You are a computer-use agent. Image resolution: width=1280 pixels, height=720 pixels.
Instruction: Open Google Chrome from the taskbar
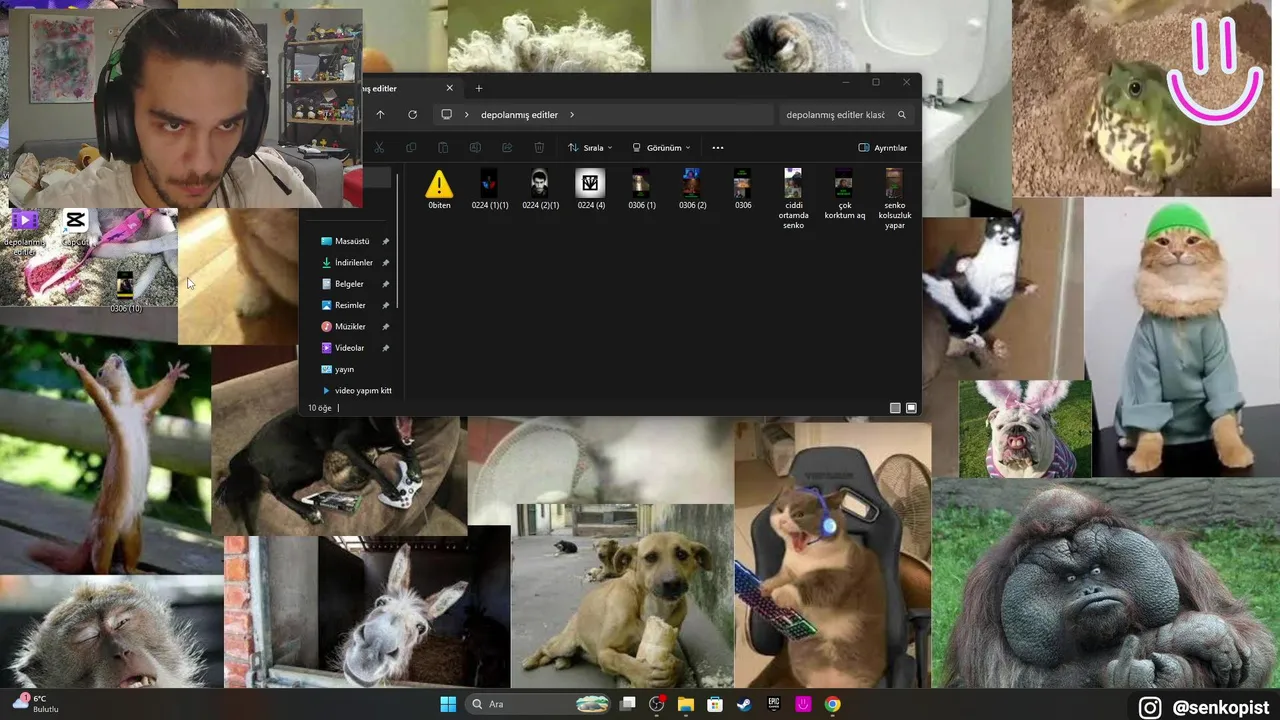832,704
